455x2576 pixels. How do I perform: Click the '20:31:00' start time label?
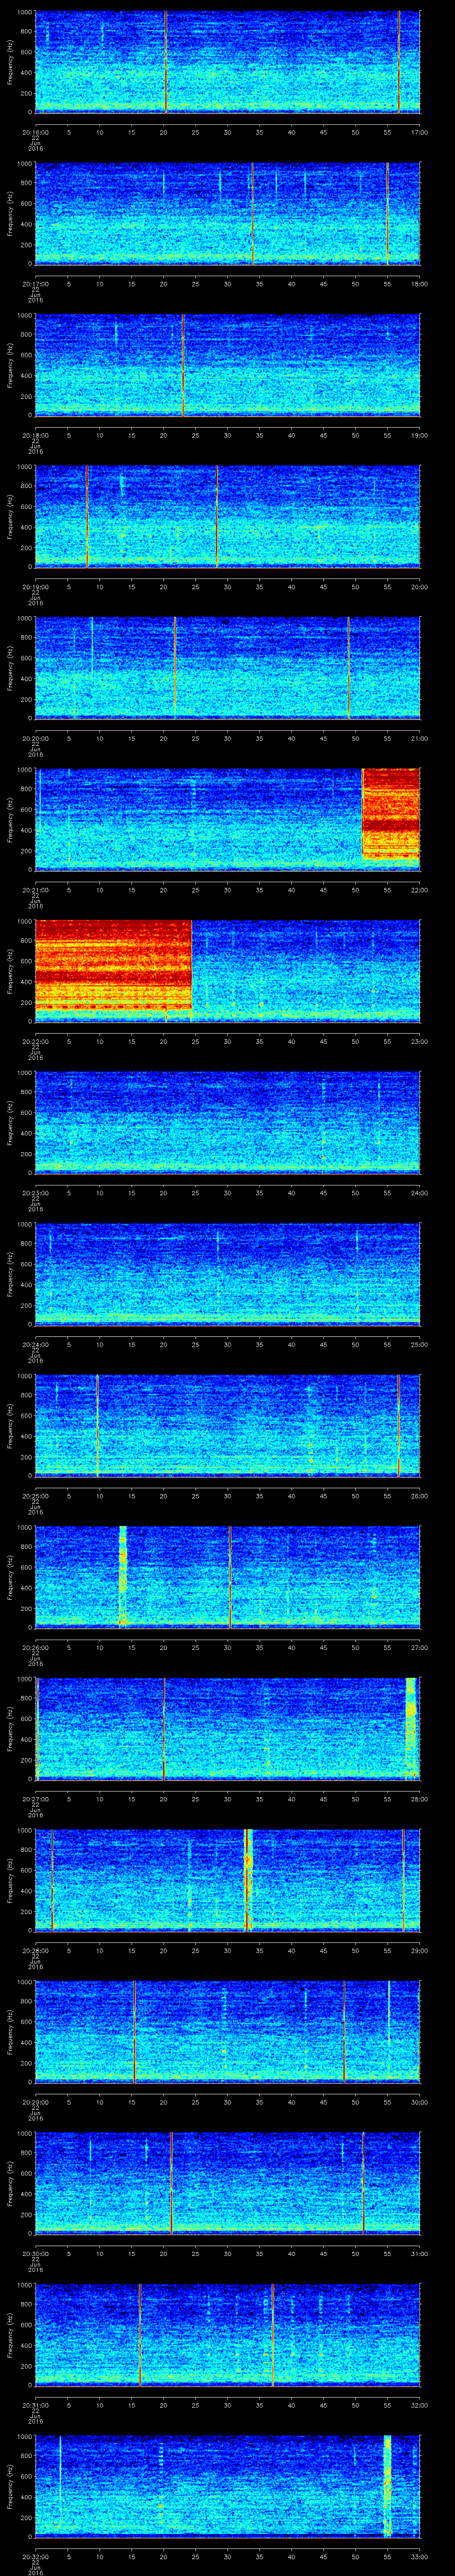tap(36, 2404)
